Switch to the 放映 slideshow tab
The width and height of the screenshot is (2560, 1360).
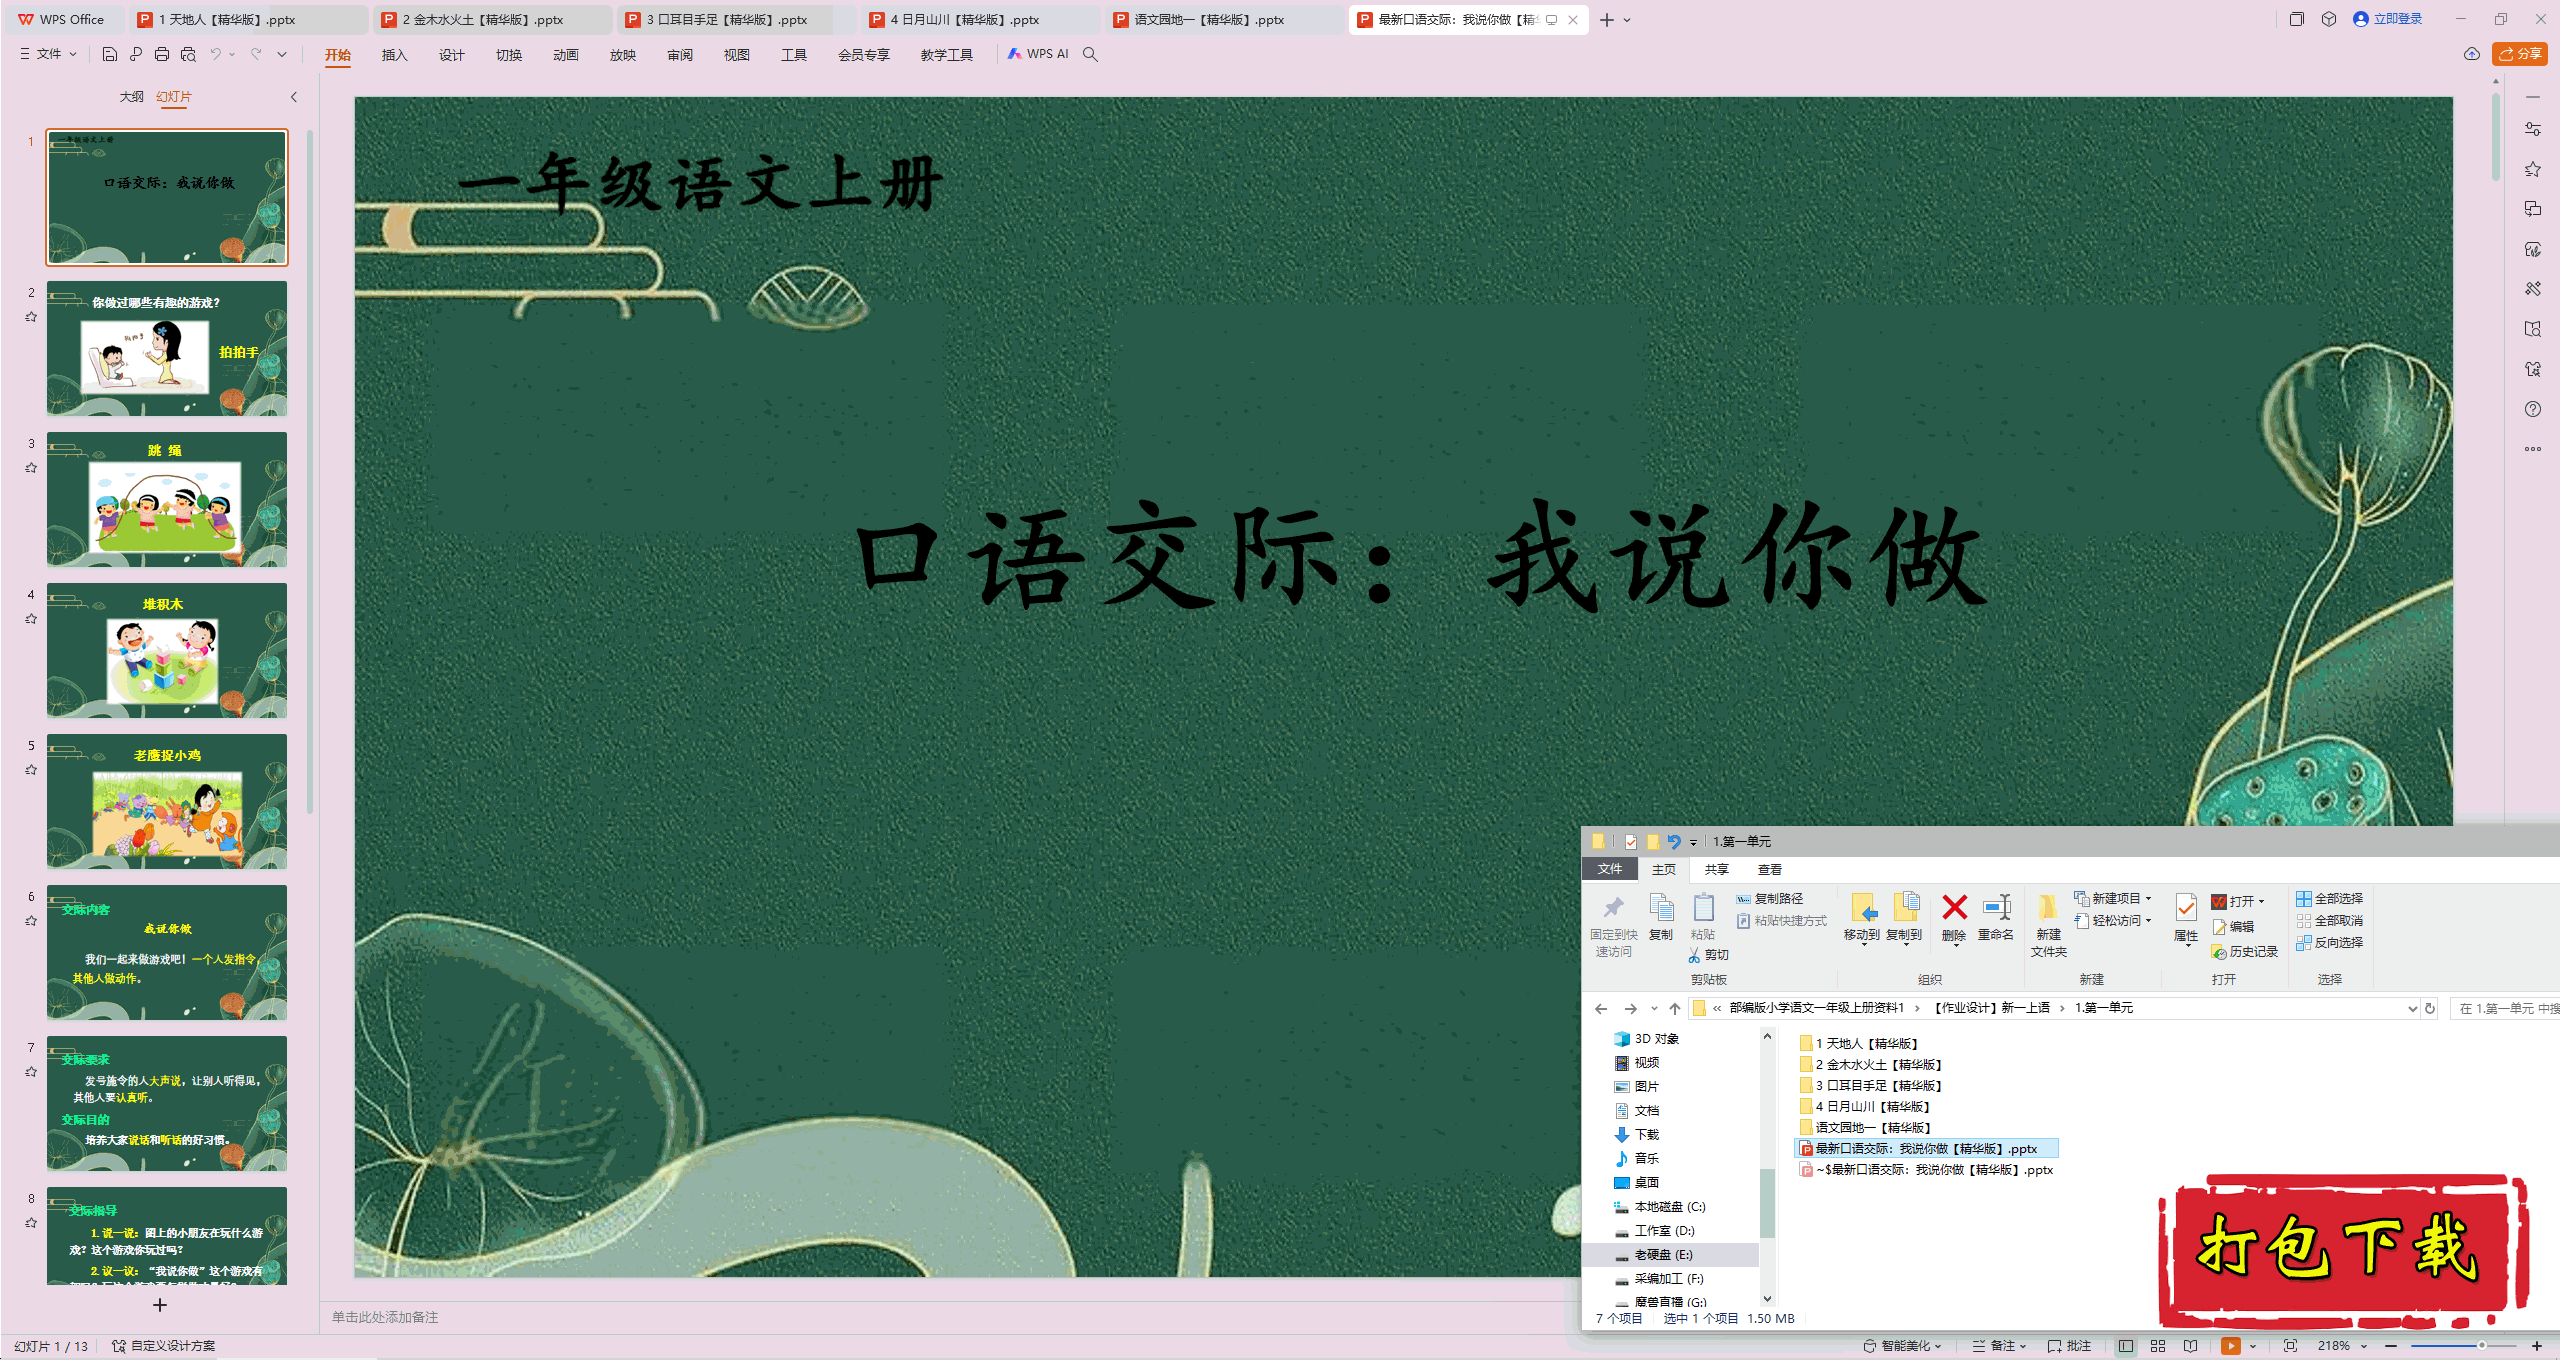[x=623, y=55]
